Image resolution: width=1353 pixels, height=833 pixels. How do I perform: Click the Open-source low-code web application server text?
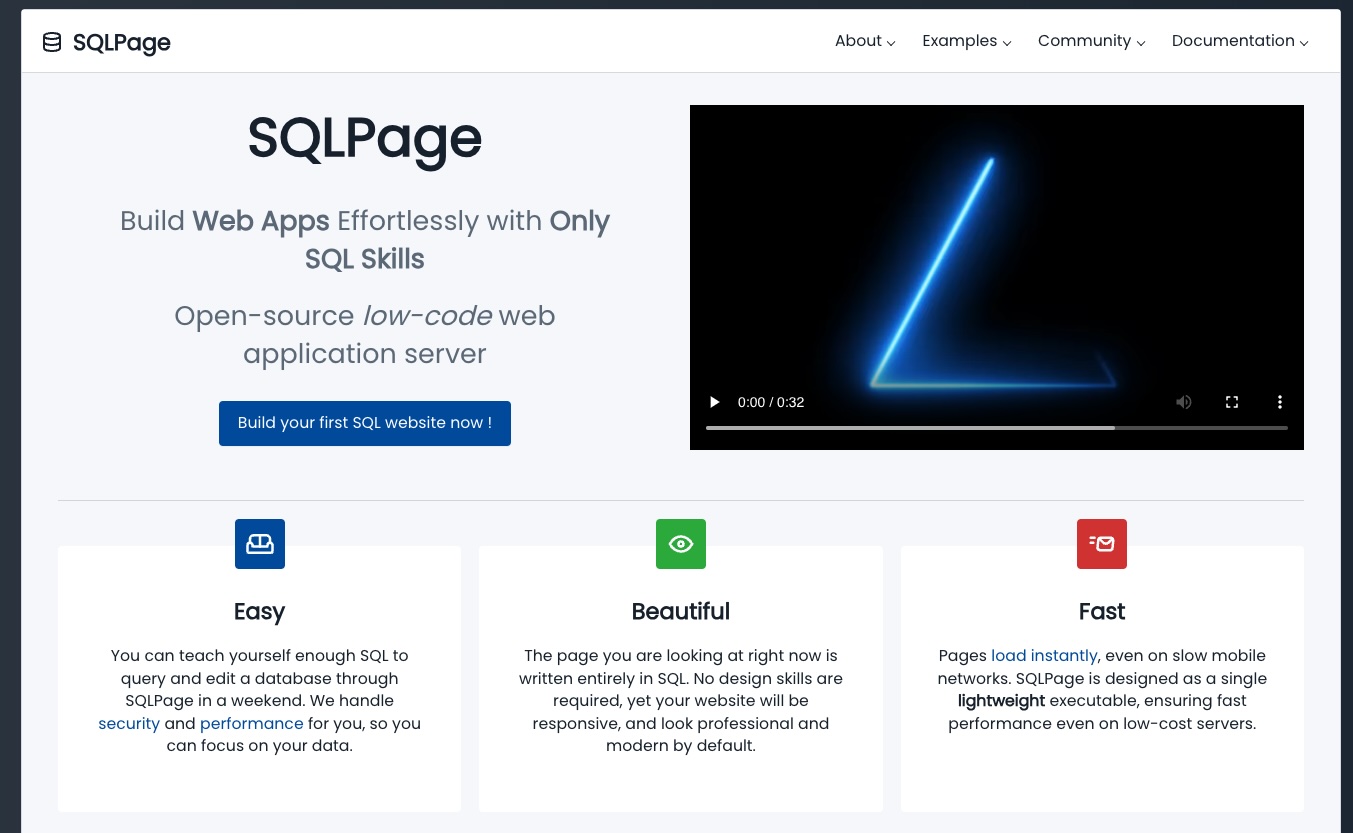coord(365,335)
